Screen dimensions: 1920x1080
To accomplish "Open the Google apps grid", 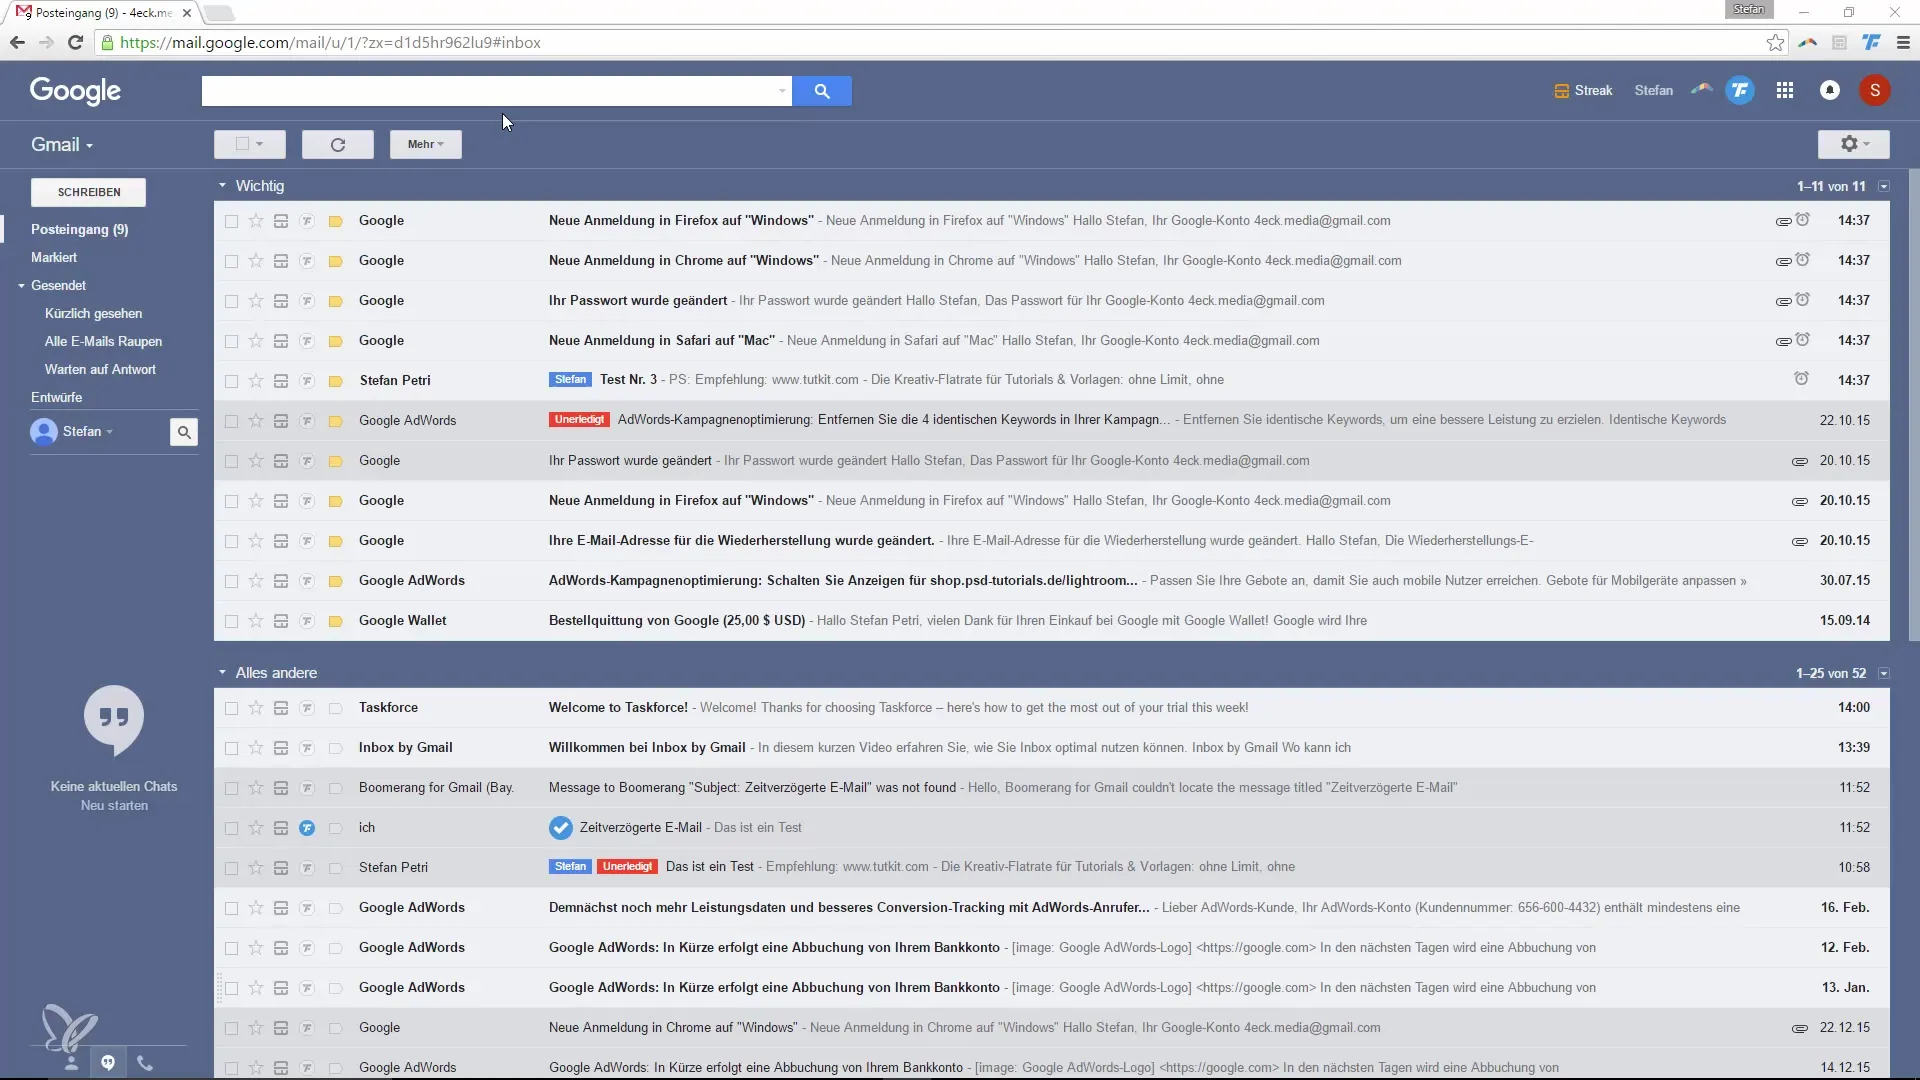I will [1785, 91].
